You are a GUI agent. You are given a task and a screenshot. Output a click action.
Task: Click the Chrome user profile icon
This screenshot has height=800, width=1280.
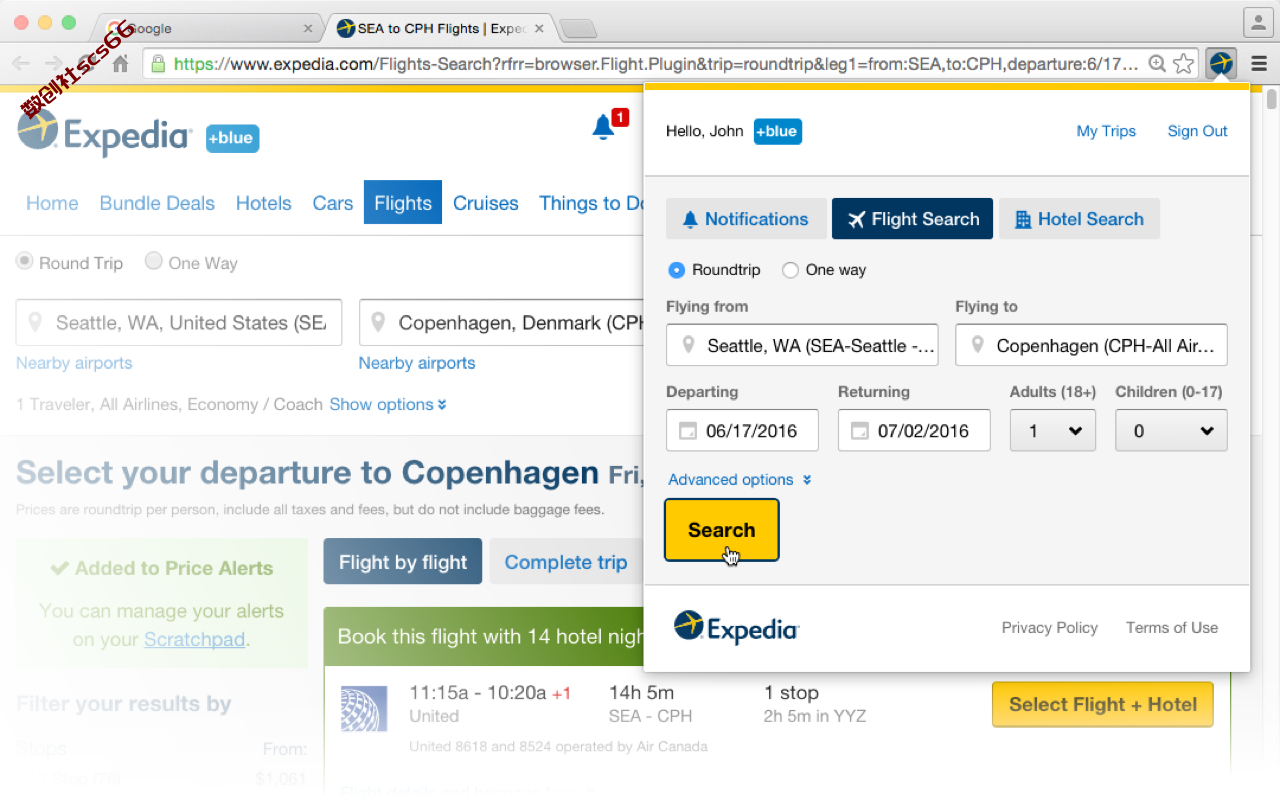pos(1256,21)
